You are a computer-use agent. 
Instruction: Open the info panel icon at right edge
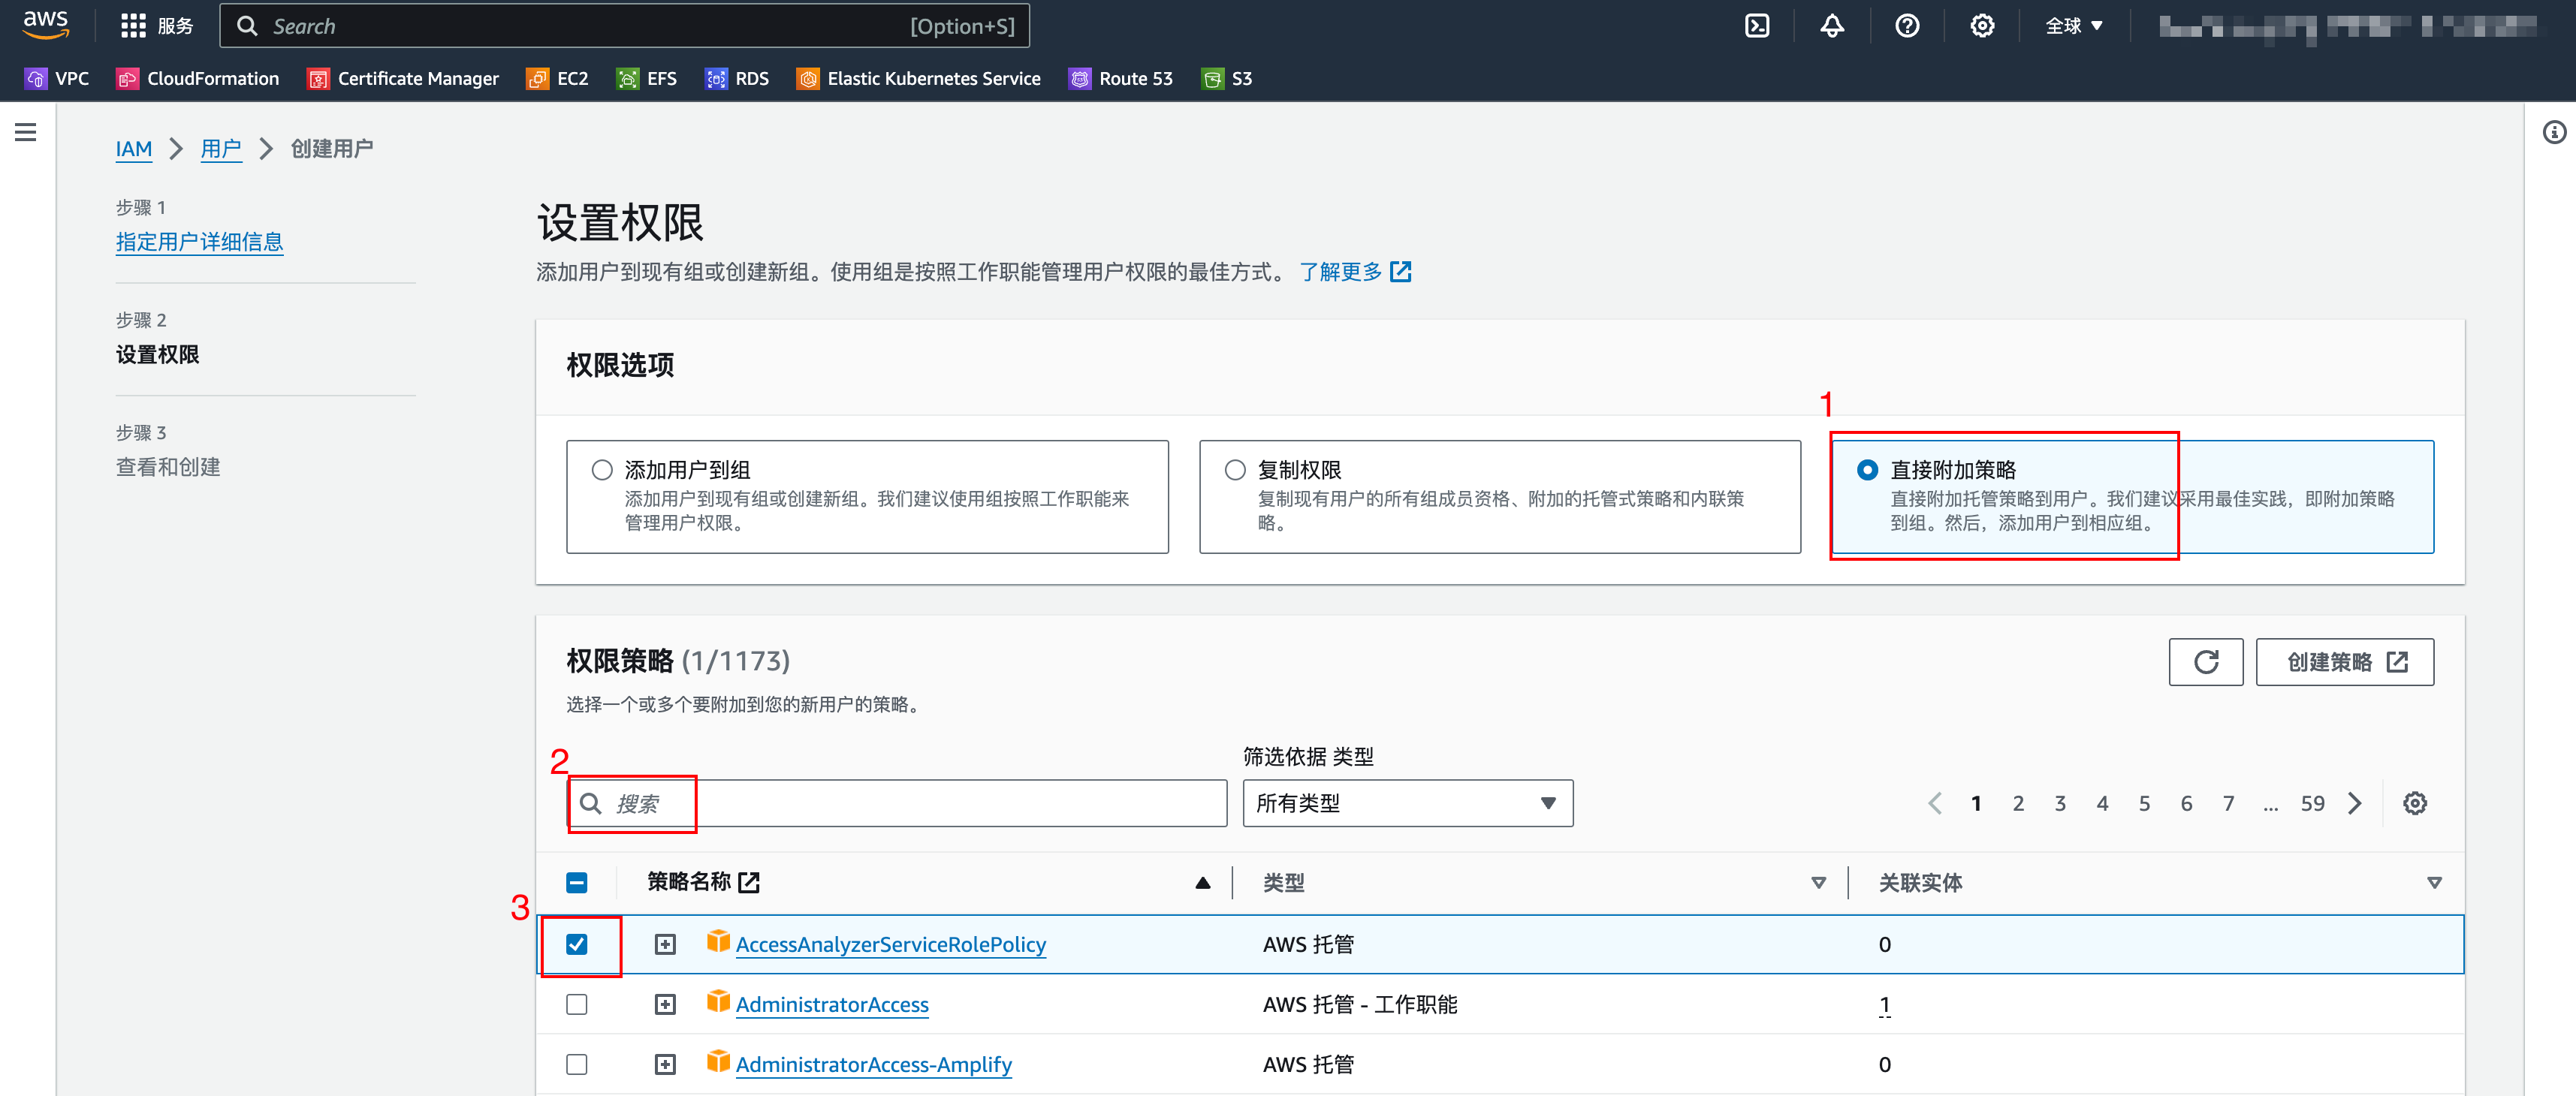[x=2554, y=132]
